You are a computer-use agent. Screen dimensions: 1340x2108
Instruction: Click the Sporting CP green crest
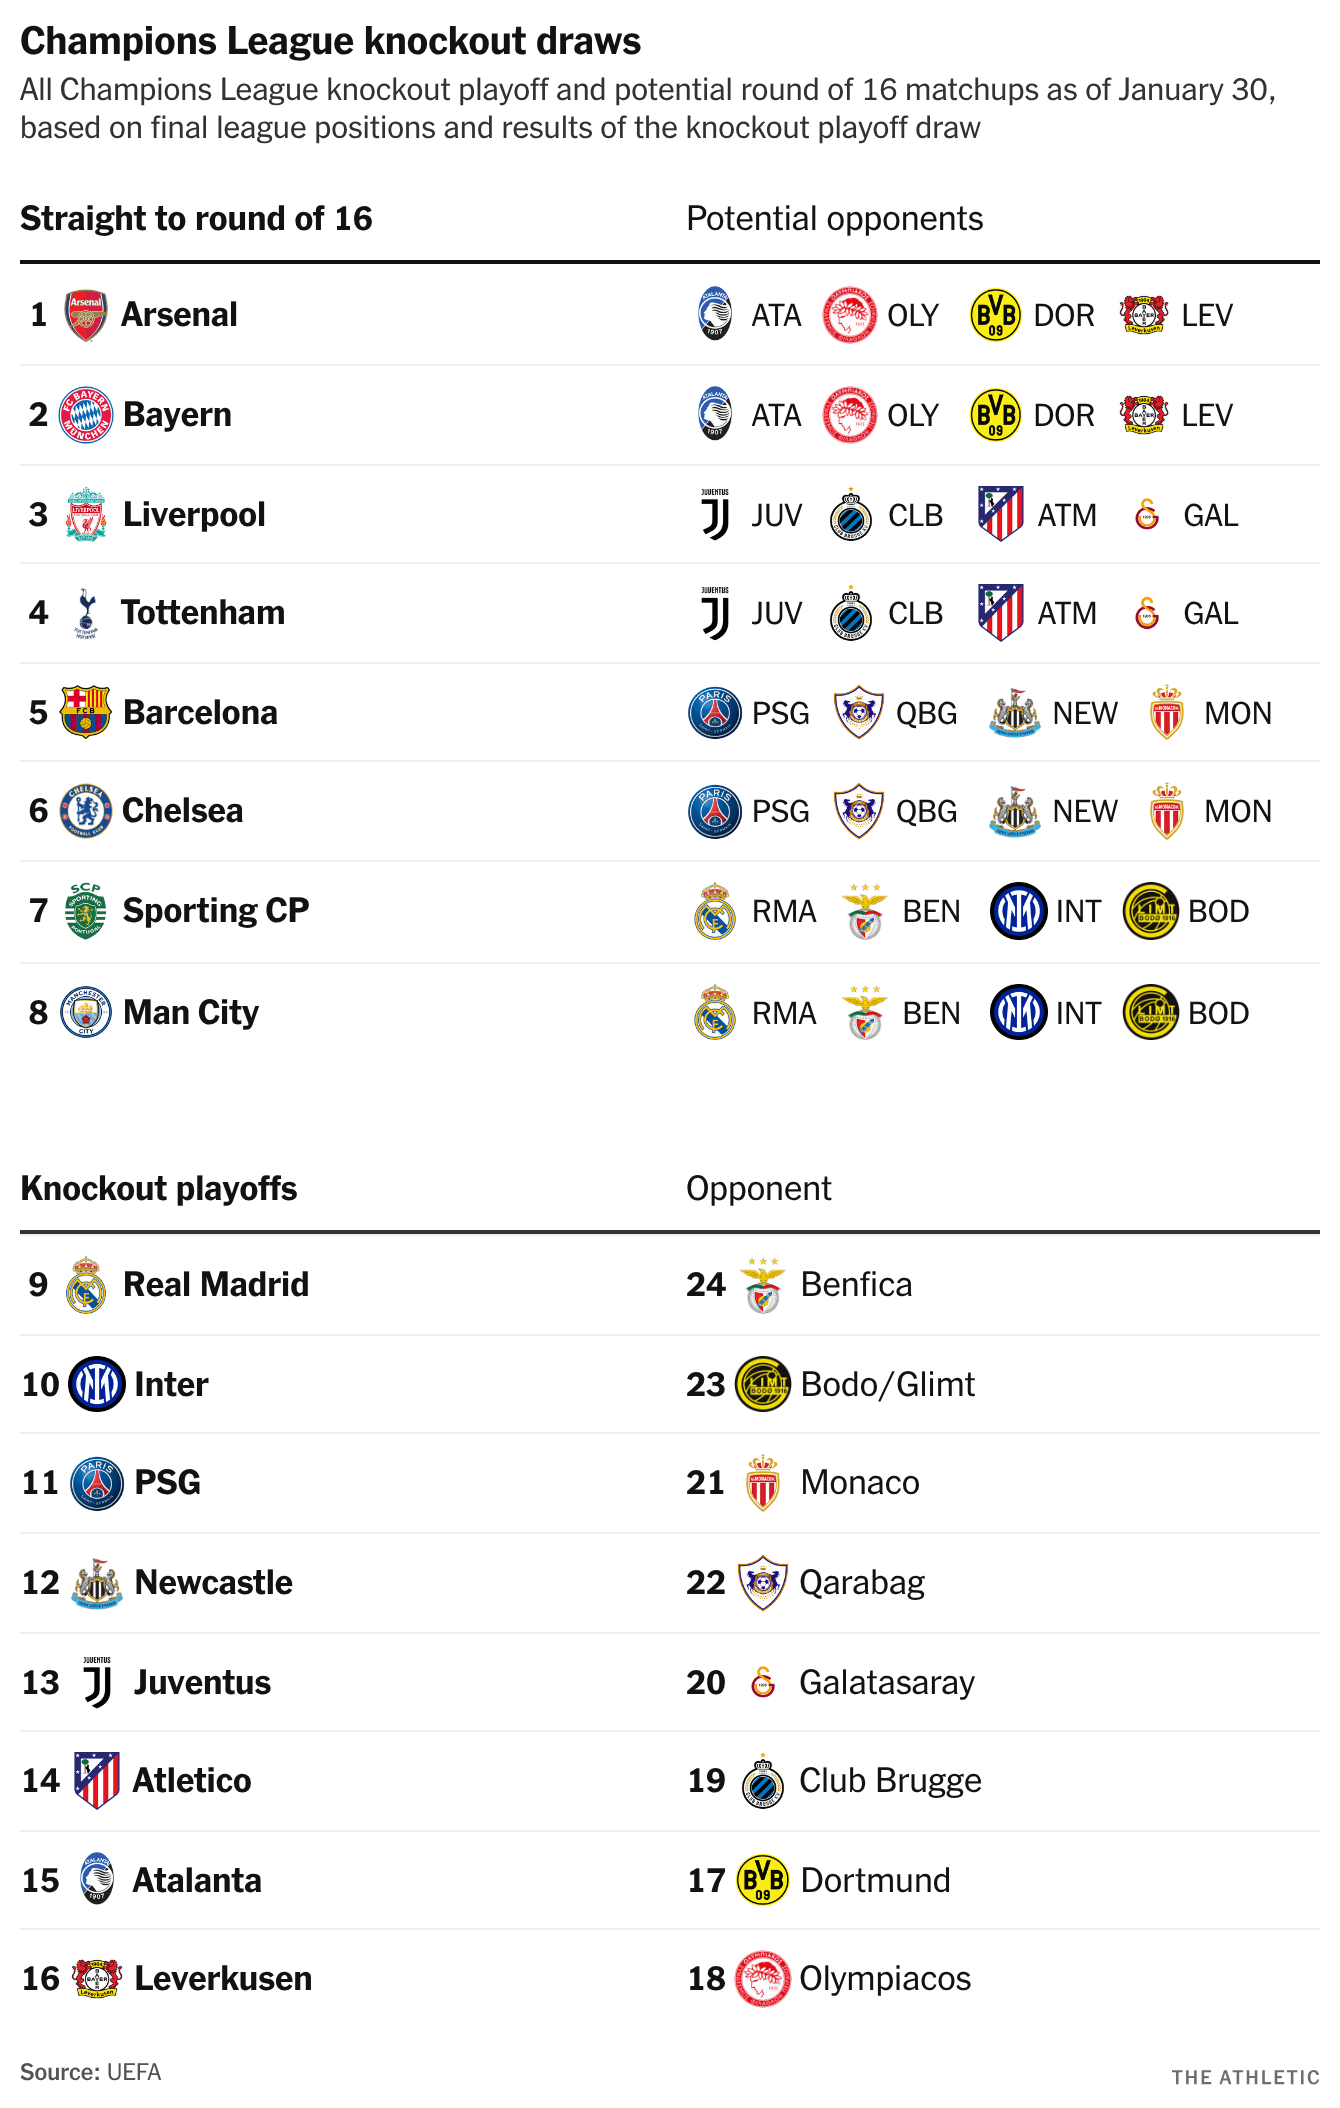point(86,910)
